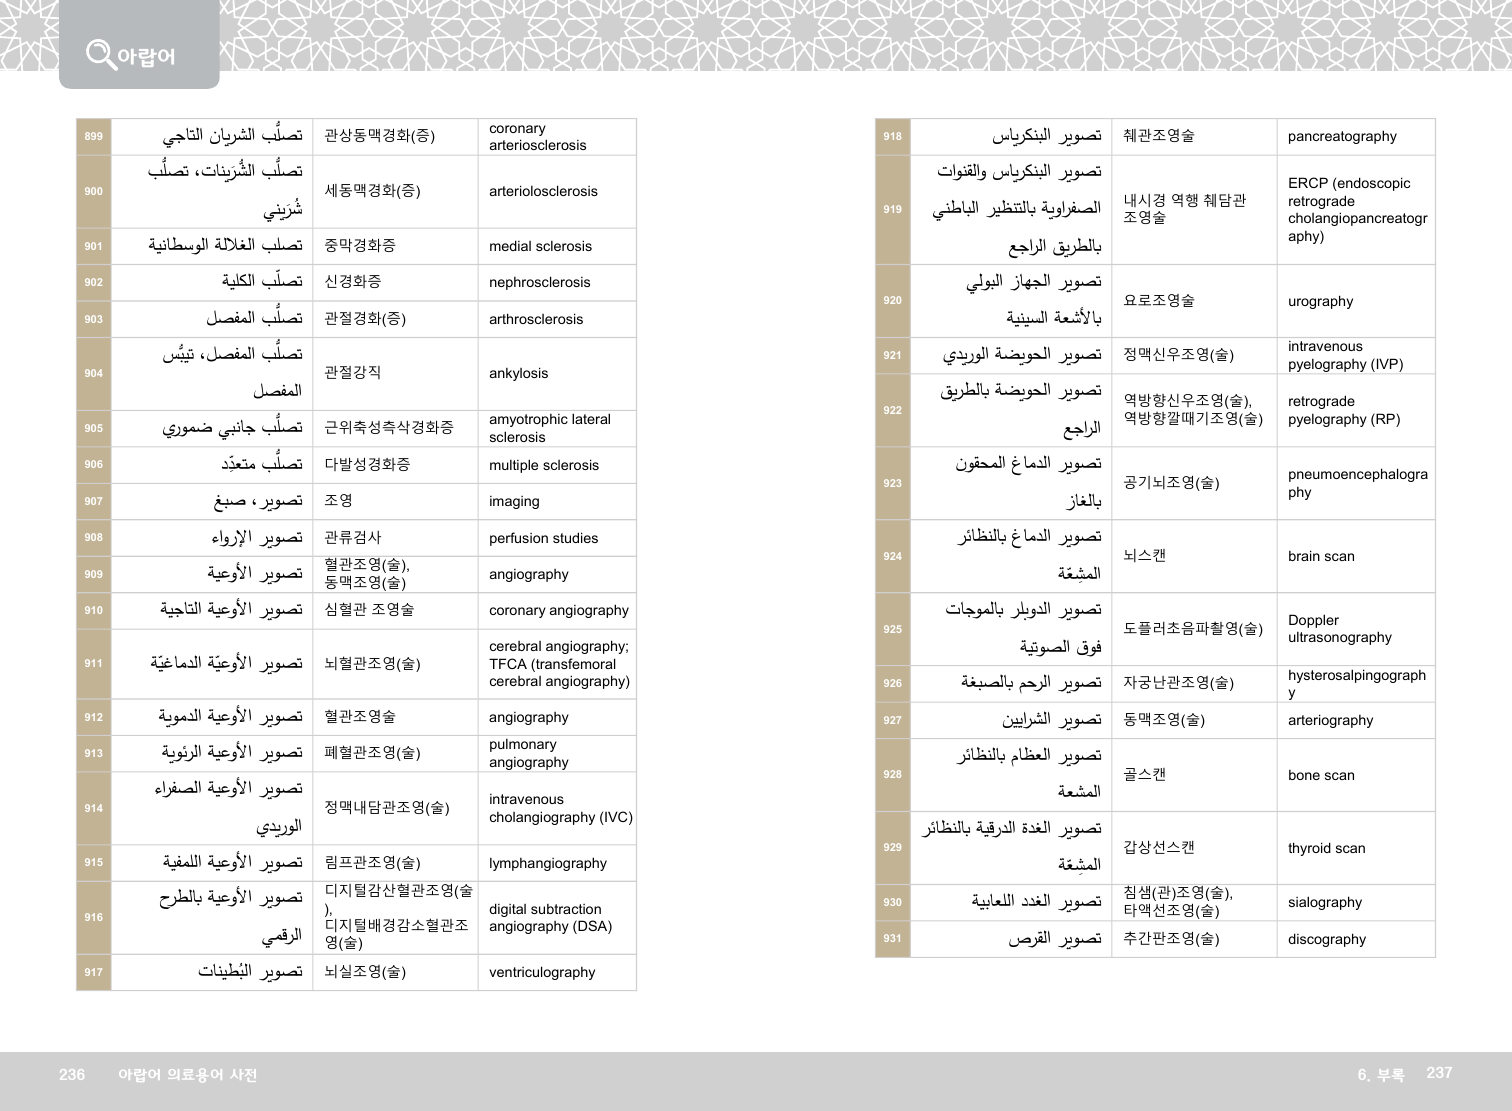Select footer title 아랍어 의료용어 사전
This screenshot has height=1111, width=1512.
click(187, 1074)
